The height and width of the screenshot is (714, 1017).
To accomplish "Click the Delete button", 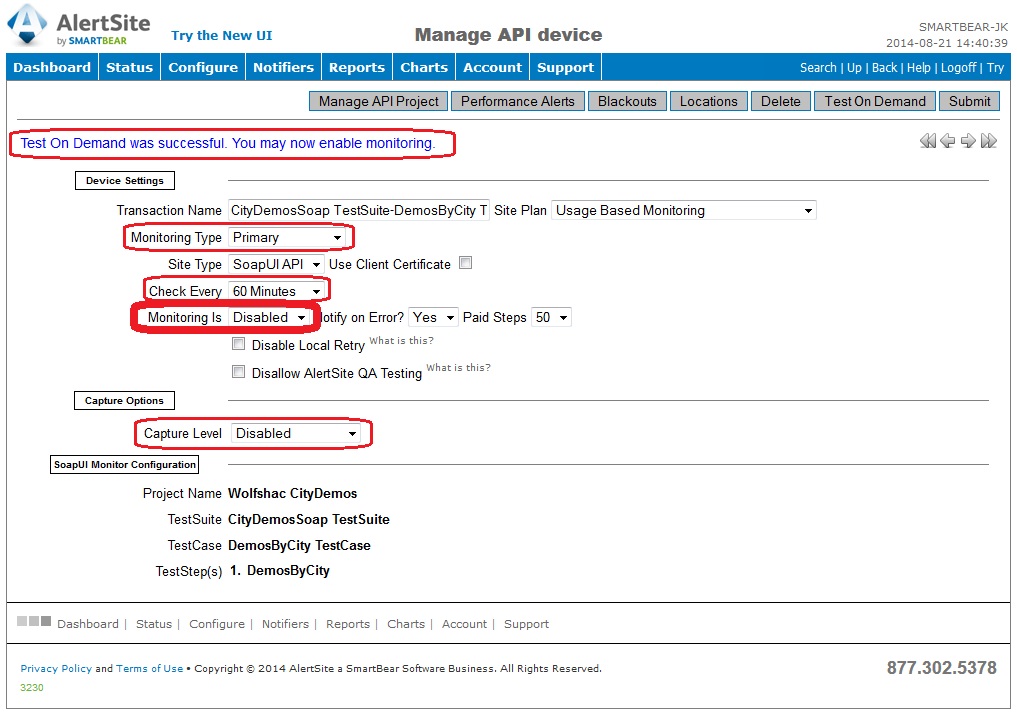I will coord(780,101).
